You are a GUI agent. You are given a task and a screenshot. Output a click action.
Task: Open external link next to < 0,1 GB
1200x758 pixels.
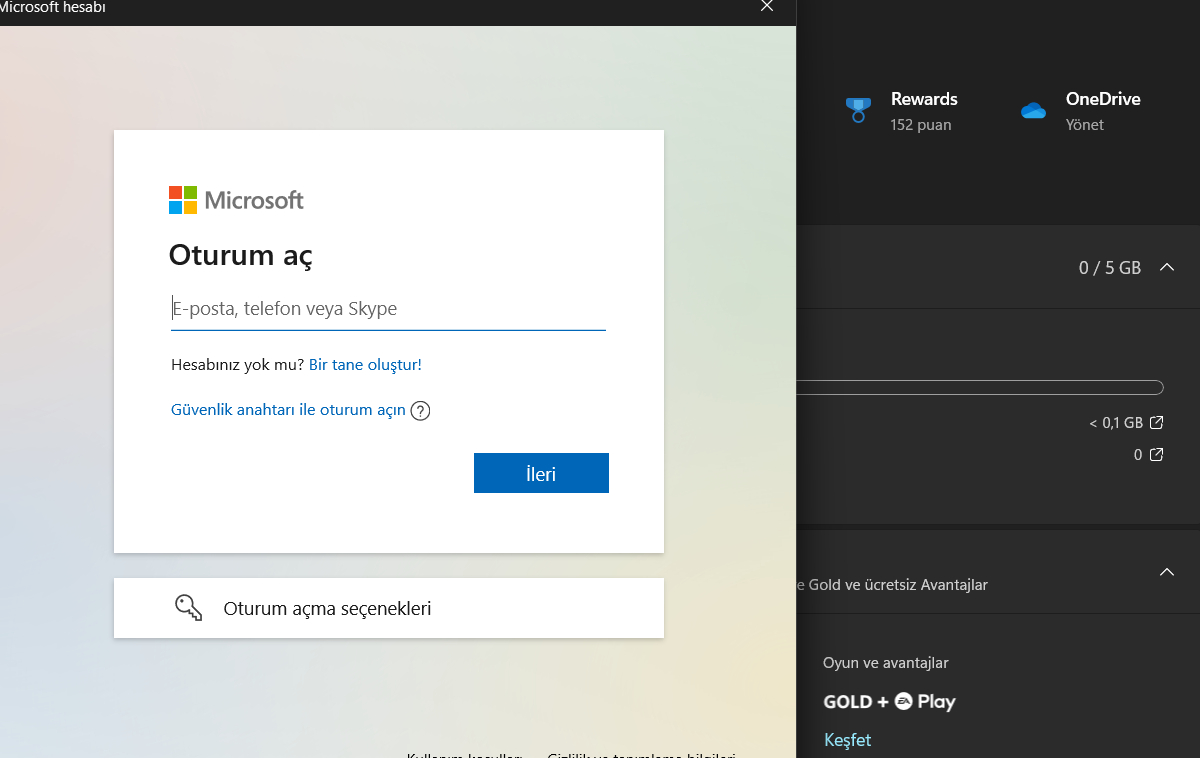click(1156, 423)
